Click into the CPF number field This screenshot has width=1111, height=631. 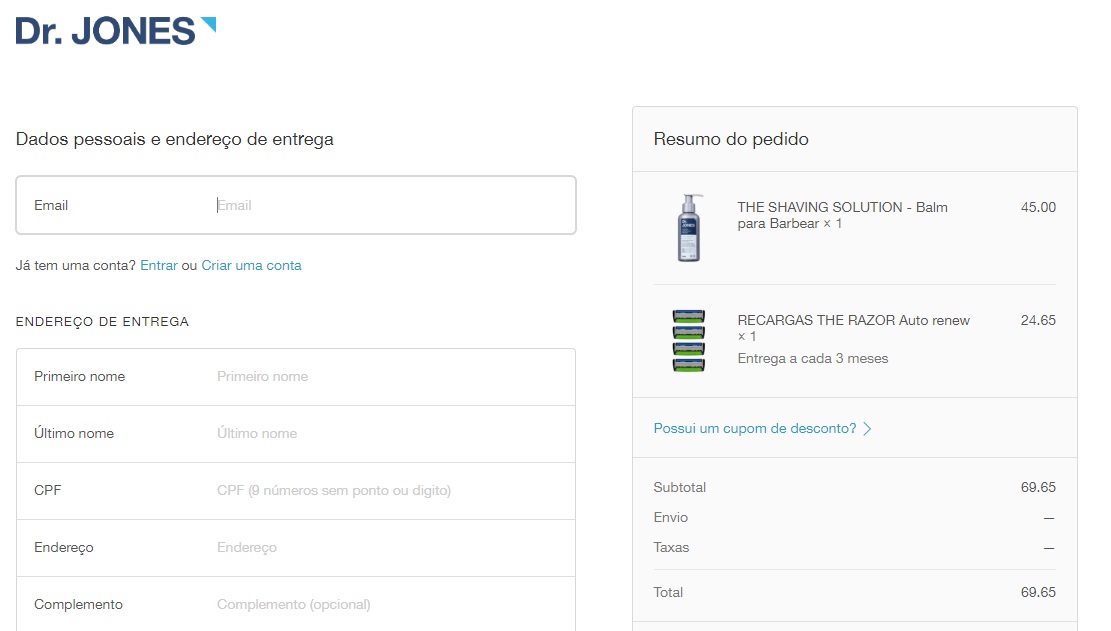(296, 491)
